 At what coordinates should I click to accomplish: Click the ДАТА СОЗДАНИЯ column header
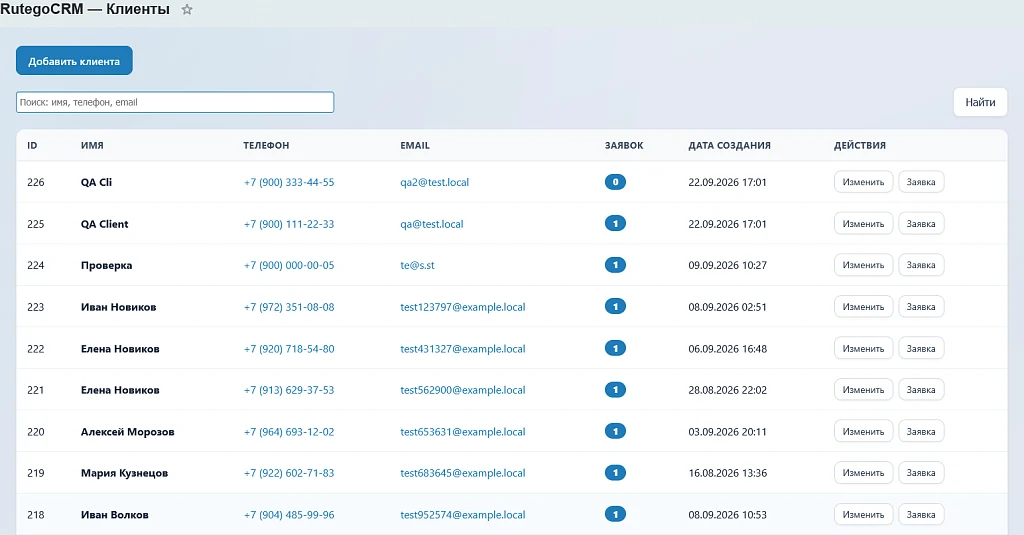coord(729,146)
